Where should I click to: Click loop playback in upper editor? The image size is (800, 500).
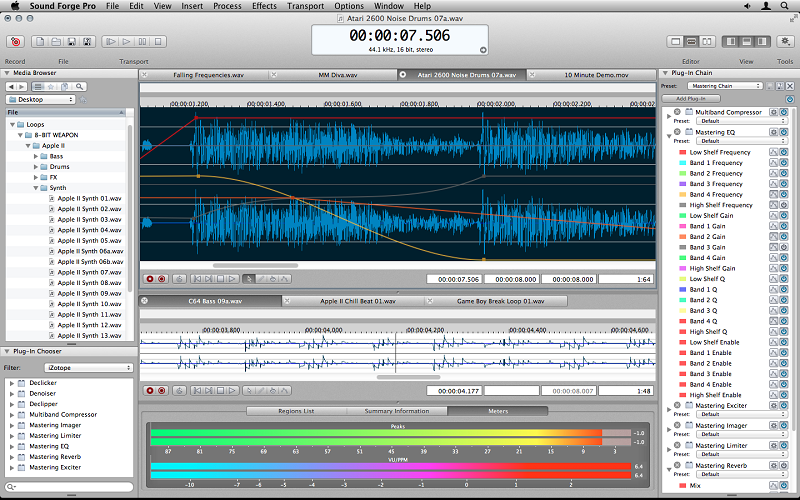pos(179,279)
